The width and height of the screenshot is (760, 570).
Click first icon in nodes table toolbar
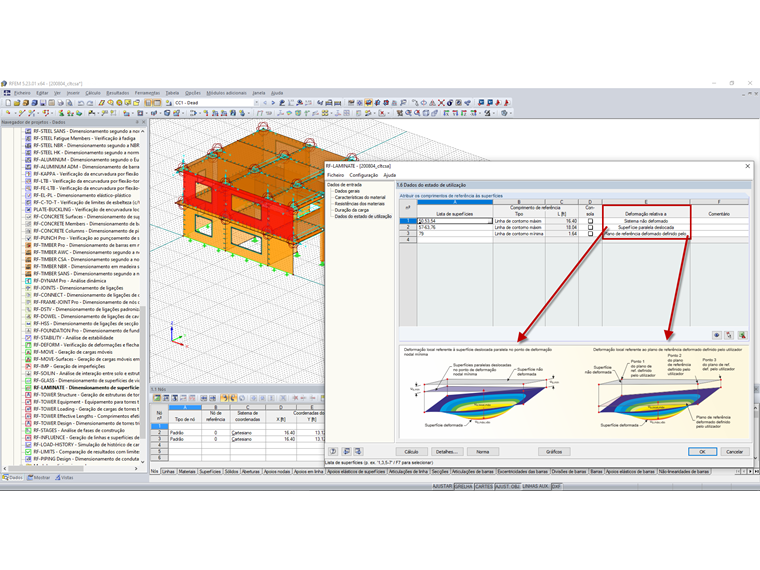(157, 398)
